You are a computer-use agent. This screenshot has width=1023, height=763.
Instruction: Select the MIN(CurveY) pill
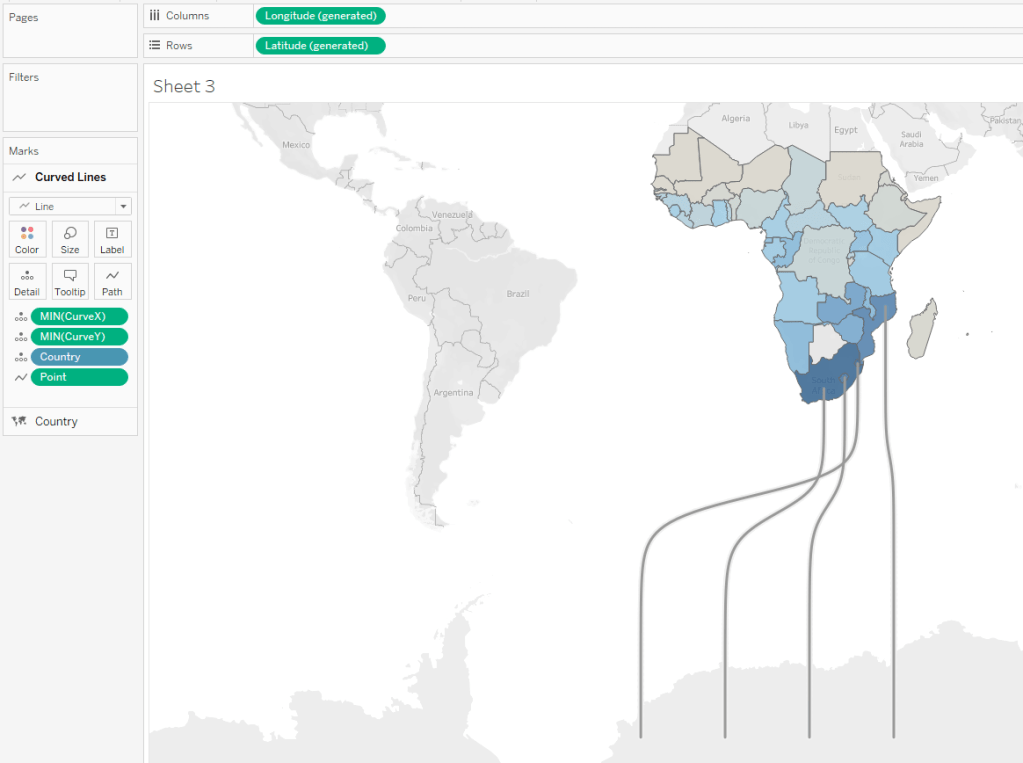pyautogui.click(x=79, y=336)
